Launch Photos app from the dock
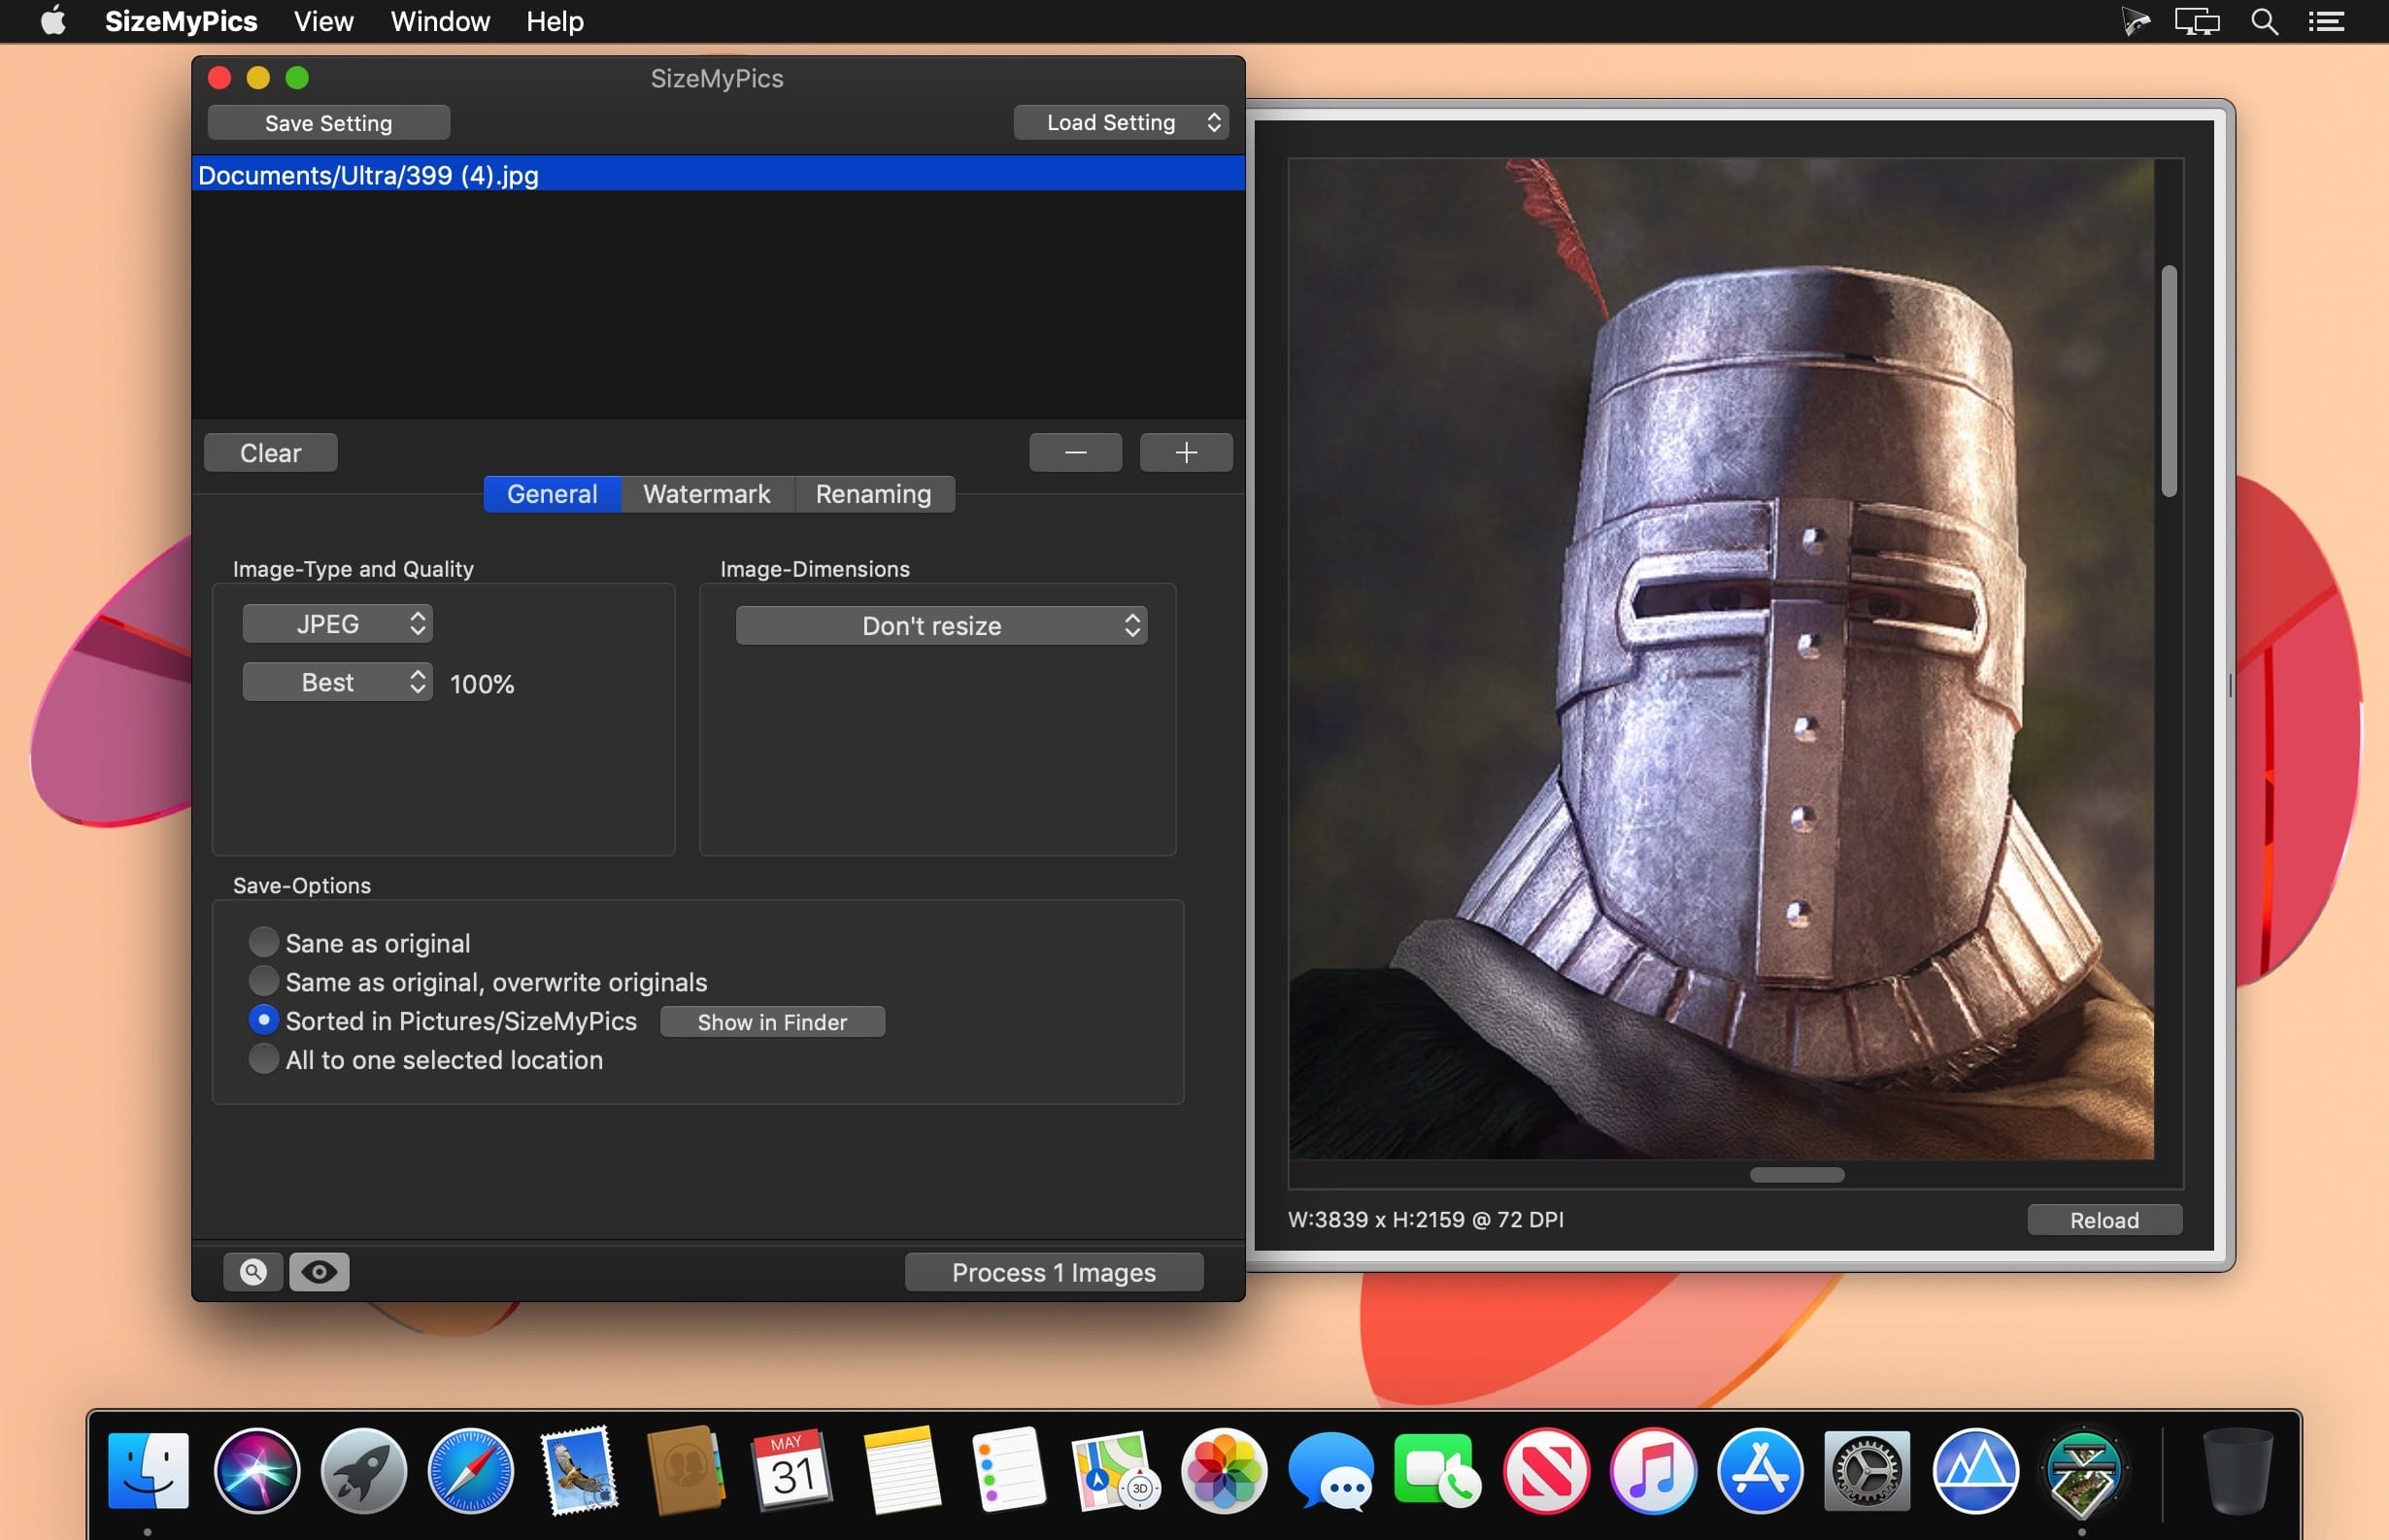This screenshot has height=1540, width=2389. 1223,1471
